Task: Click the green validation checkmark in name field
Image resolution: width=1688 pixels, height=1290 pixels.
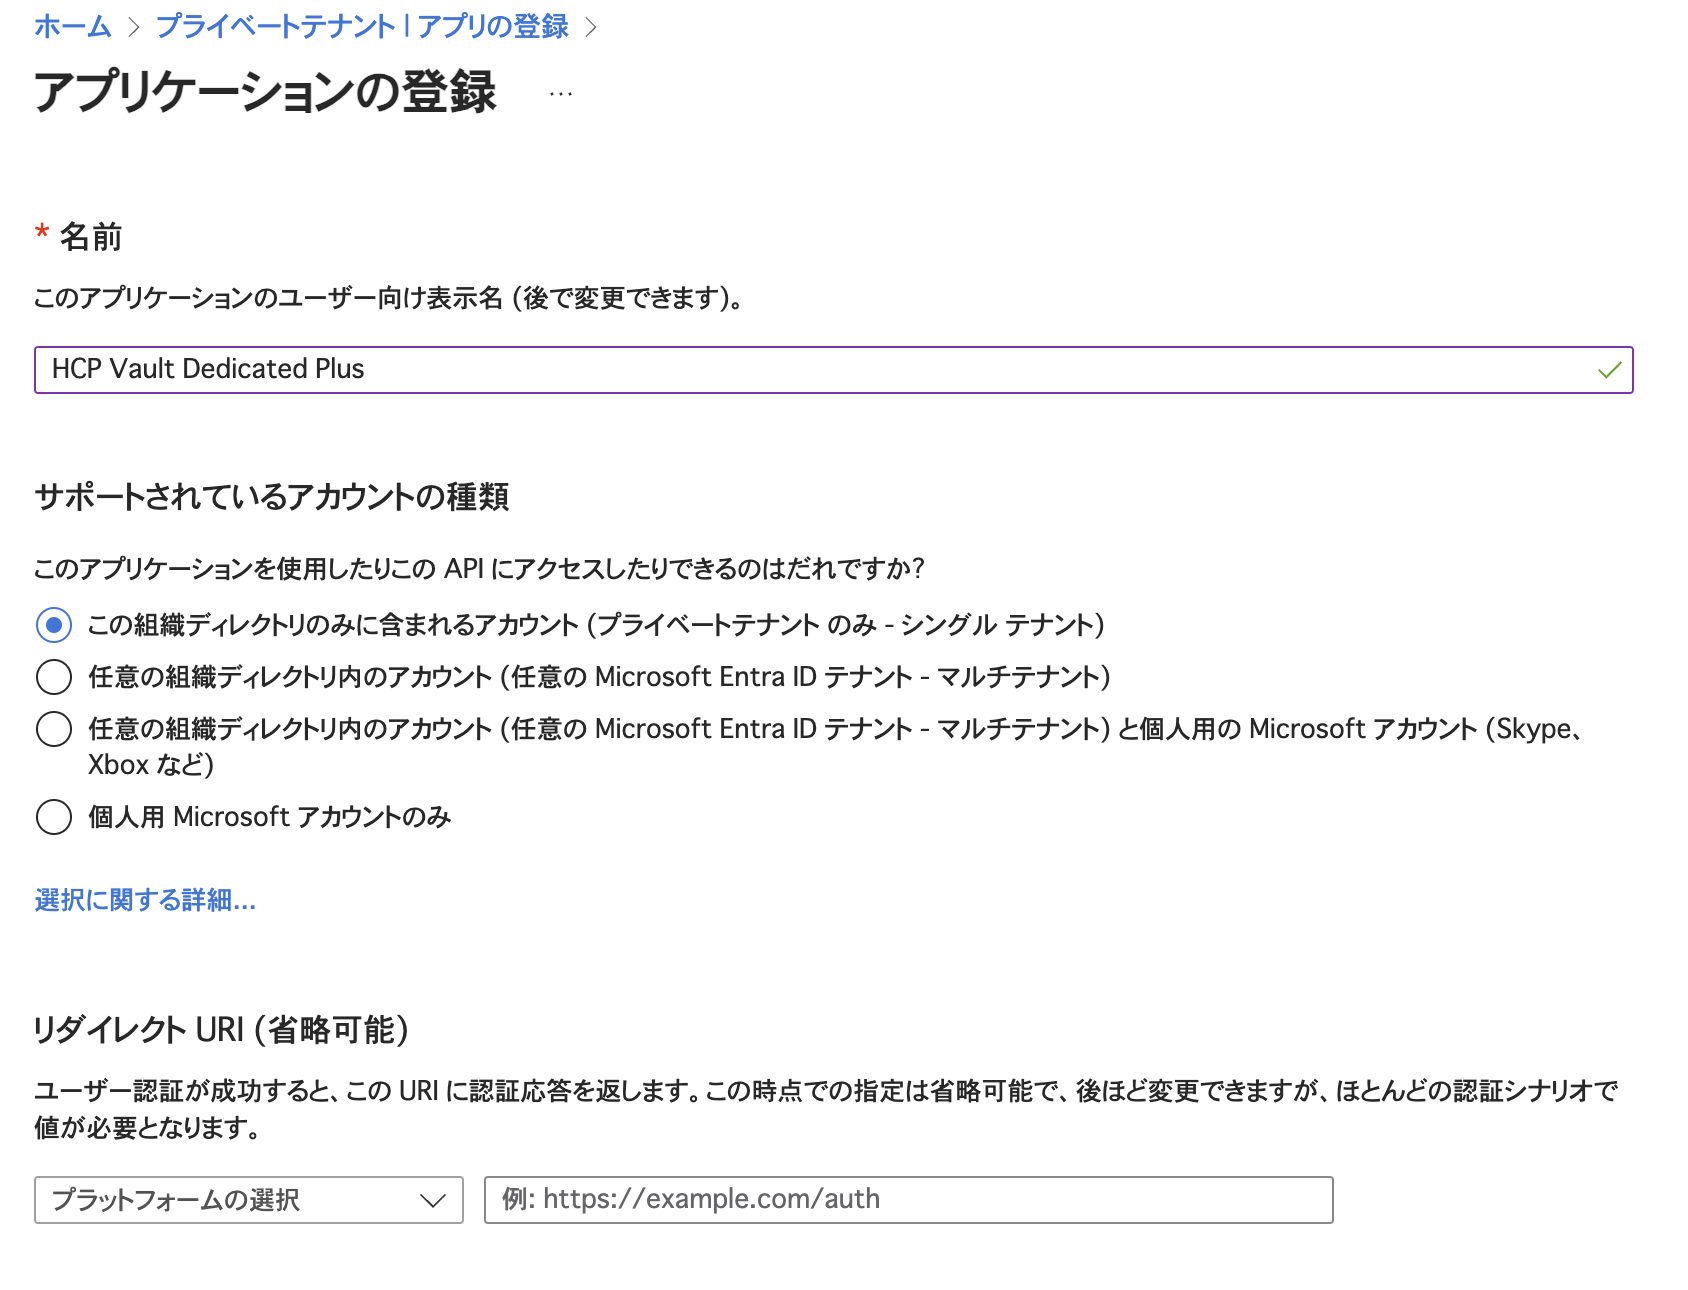Action: click(1608, 370)
